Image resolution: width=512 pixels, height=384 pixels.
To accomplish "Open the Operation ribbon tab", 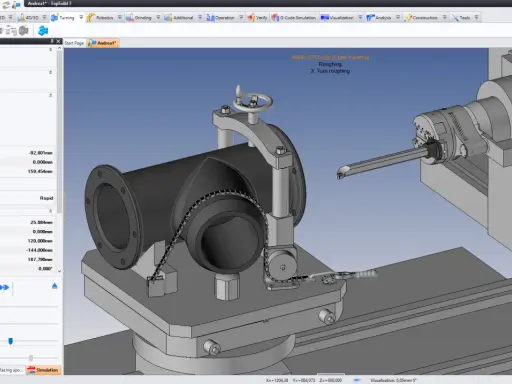I will pos(225,18).
